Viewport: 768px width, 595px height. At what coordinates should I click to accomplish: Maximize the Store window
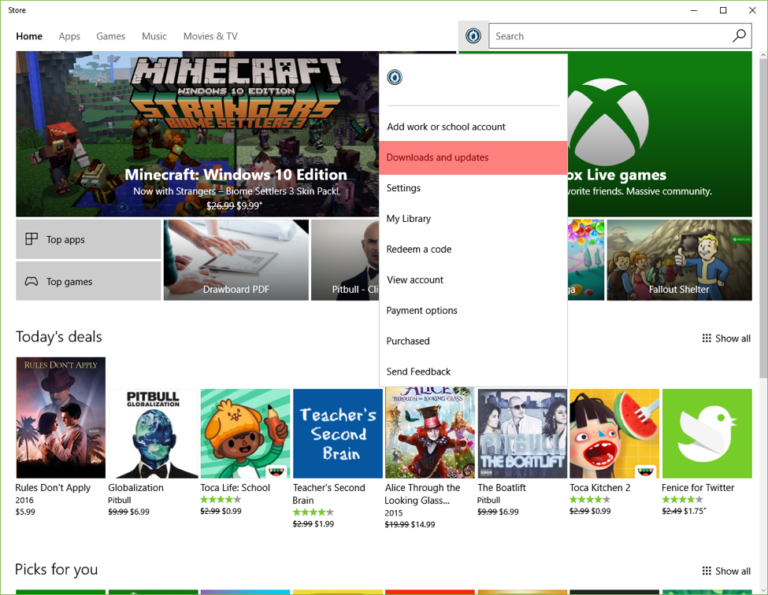(x=723, y=10)
